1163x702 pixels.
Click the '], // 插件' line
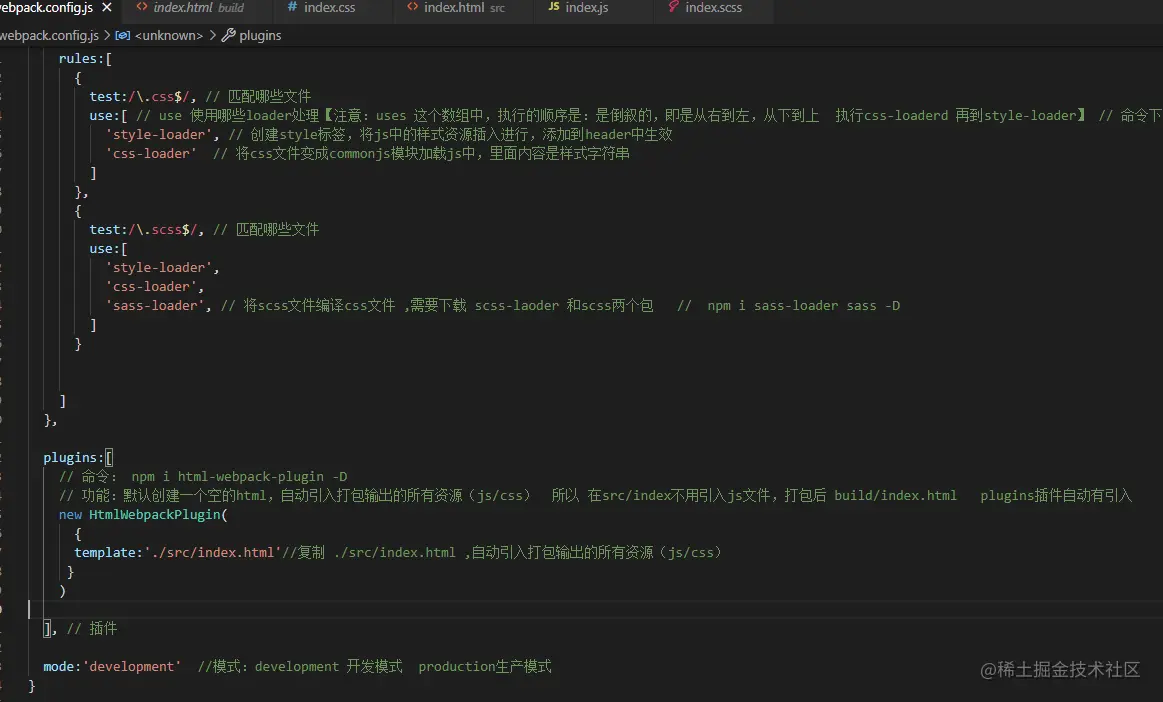[x=80, y=629]
